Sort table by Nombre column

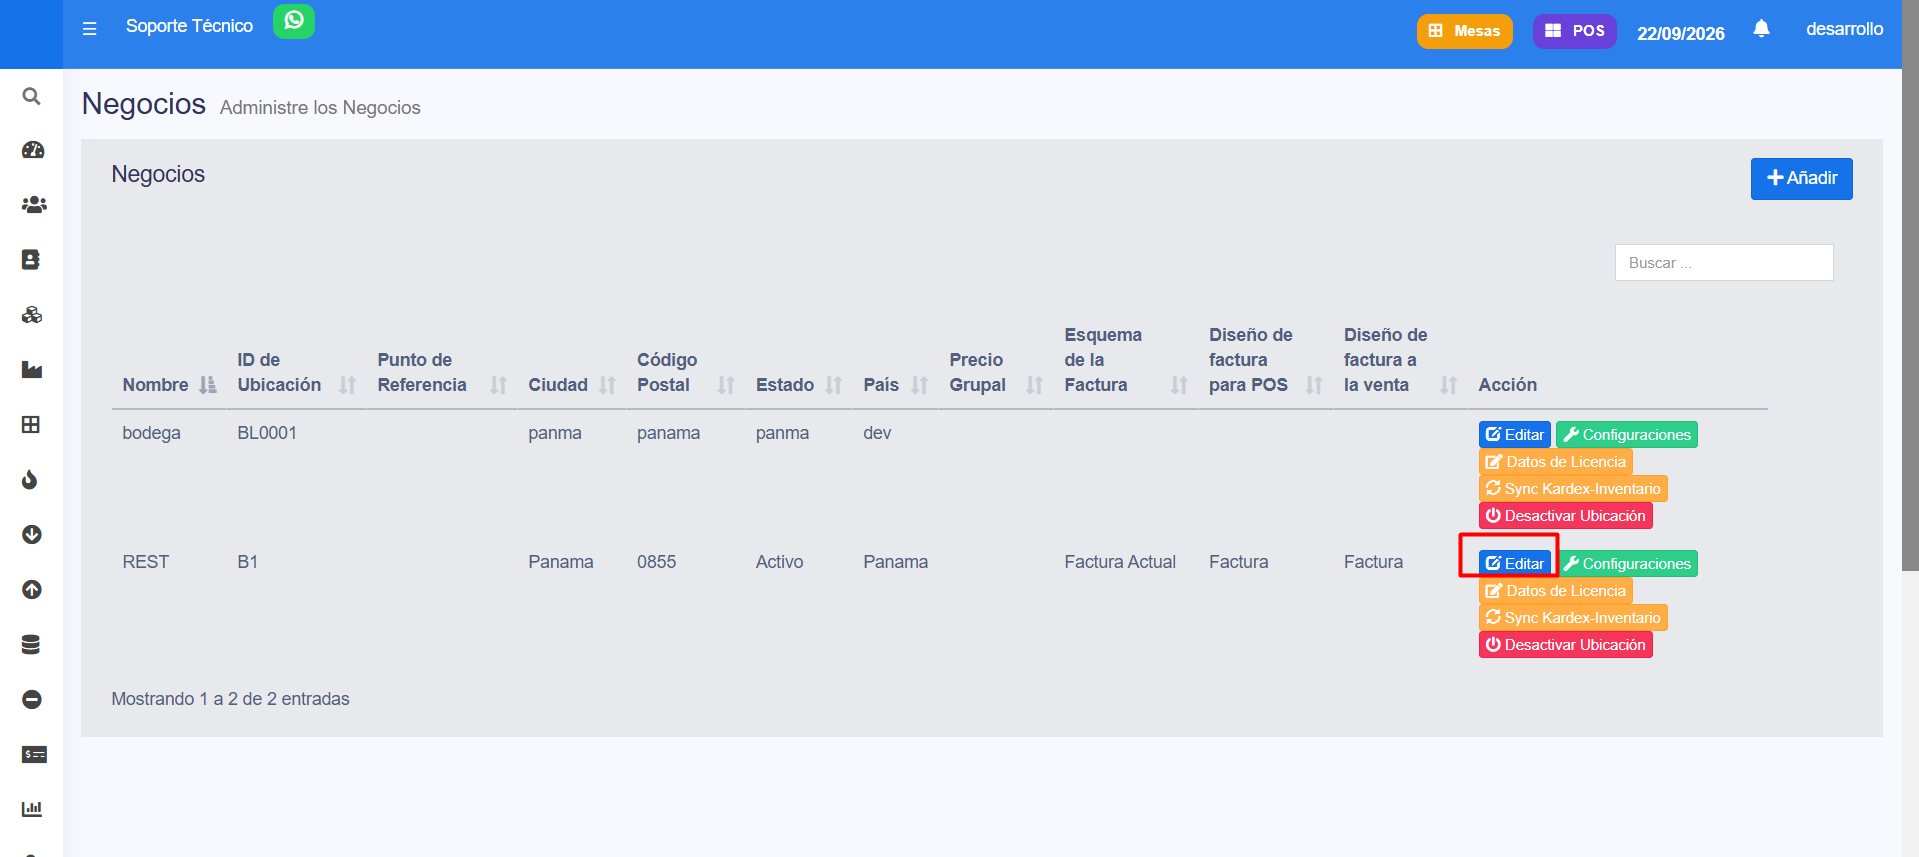pos(169,385)
